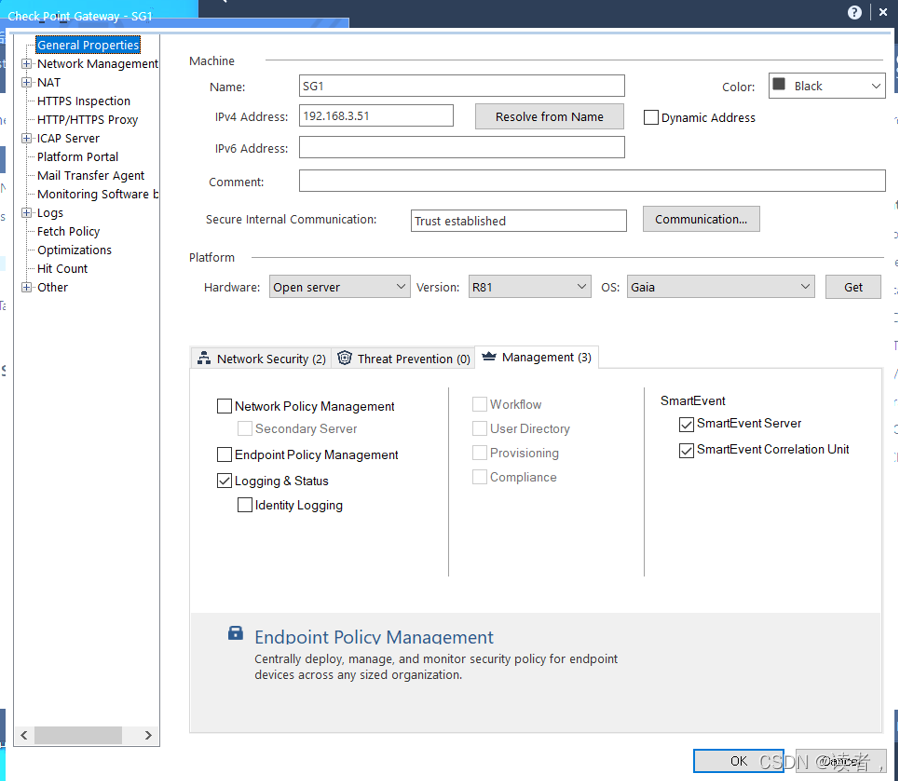The width and height of the screenshot is (898, 781).
Task: Expand the Other tree node
Action: [26, 287]
